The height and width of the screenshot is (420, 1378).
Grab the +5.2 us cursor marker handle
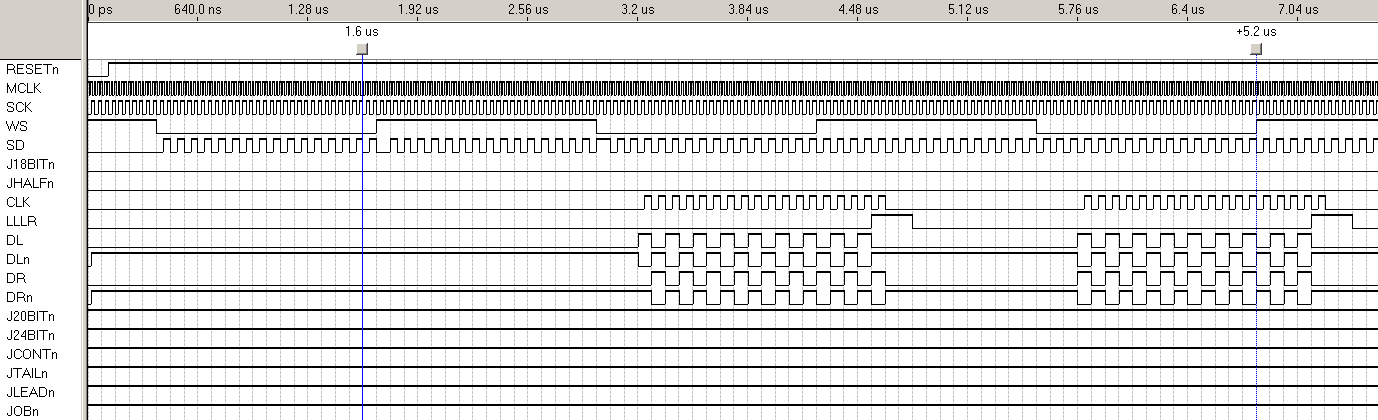coord(1256,48)
